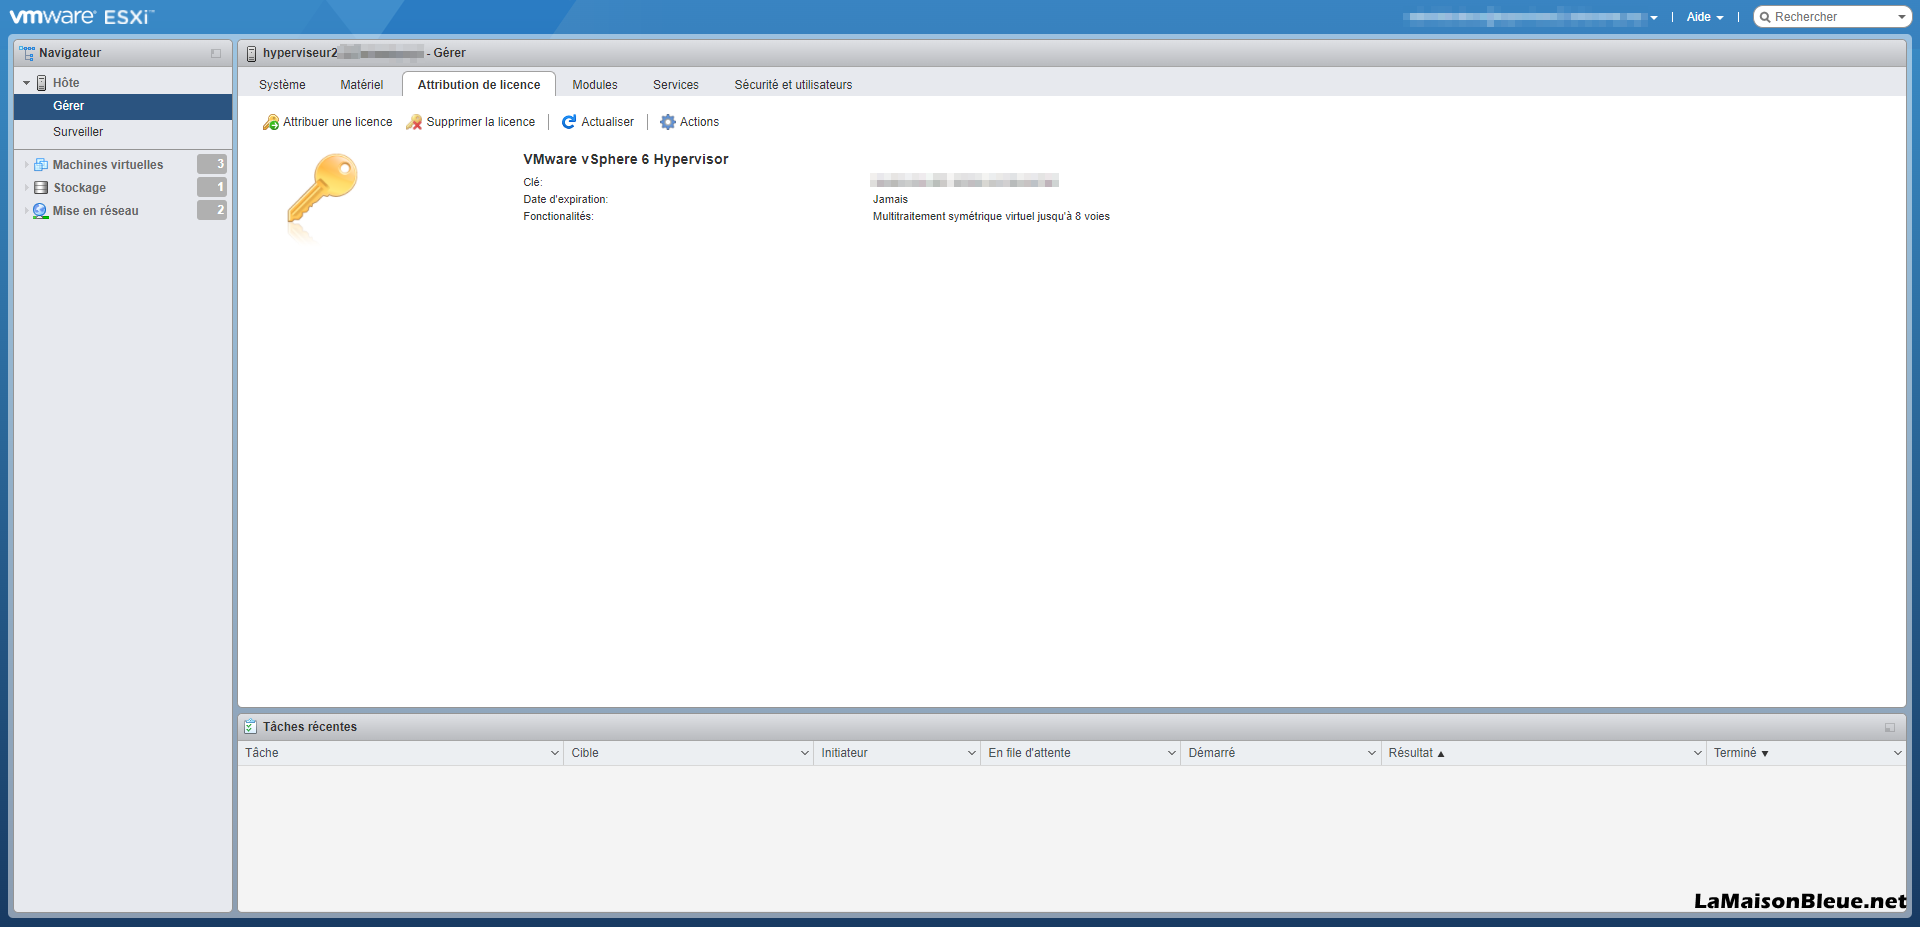Screen dimensions: 1920x927
Task: Open Machines virtuelles in navigator
Action: tap(108, 165)
